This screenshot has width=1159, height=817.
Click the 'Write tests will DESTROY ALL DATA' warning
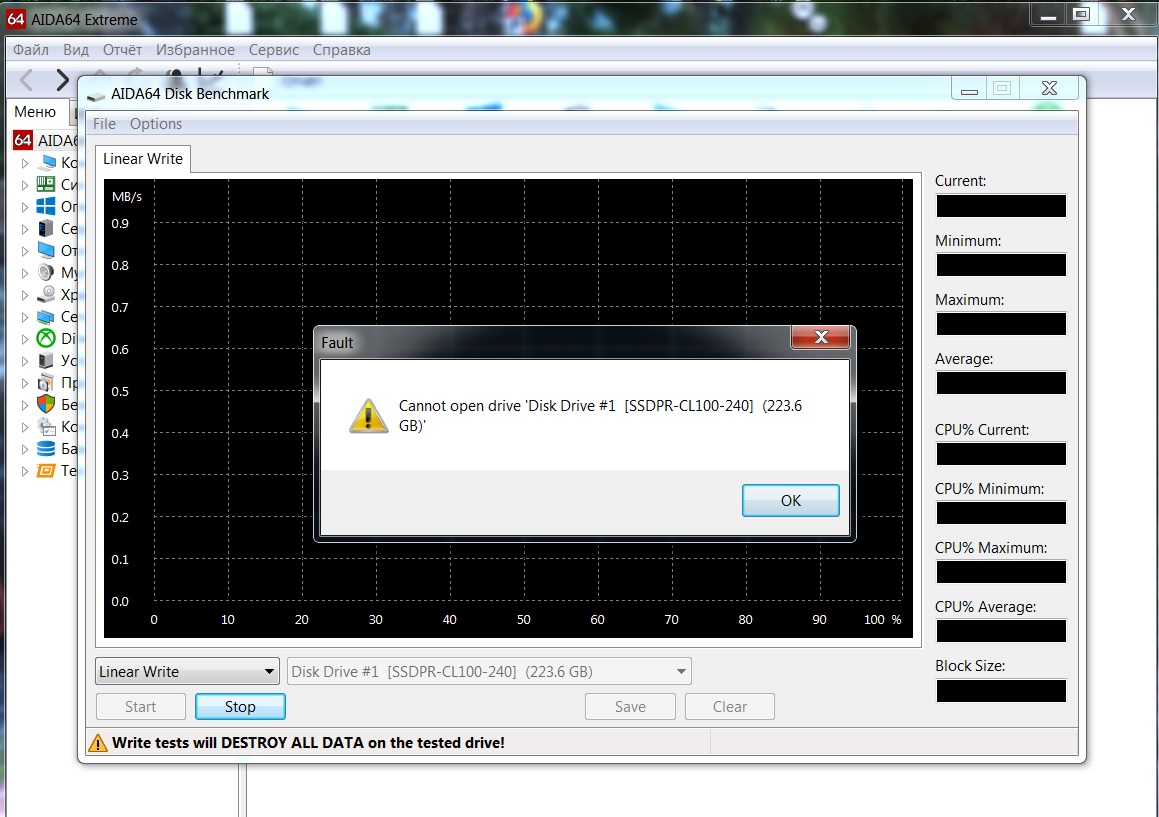coord(308,743)
